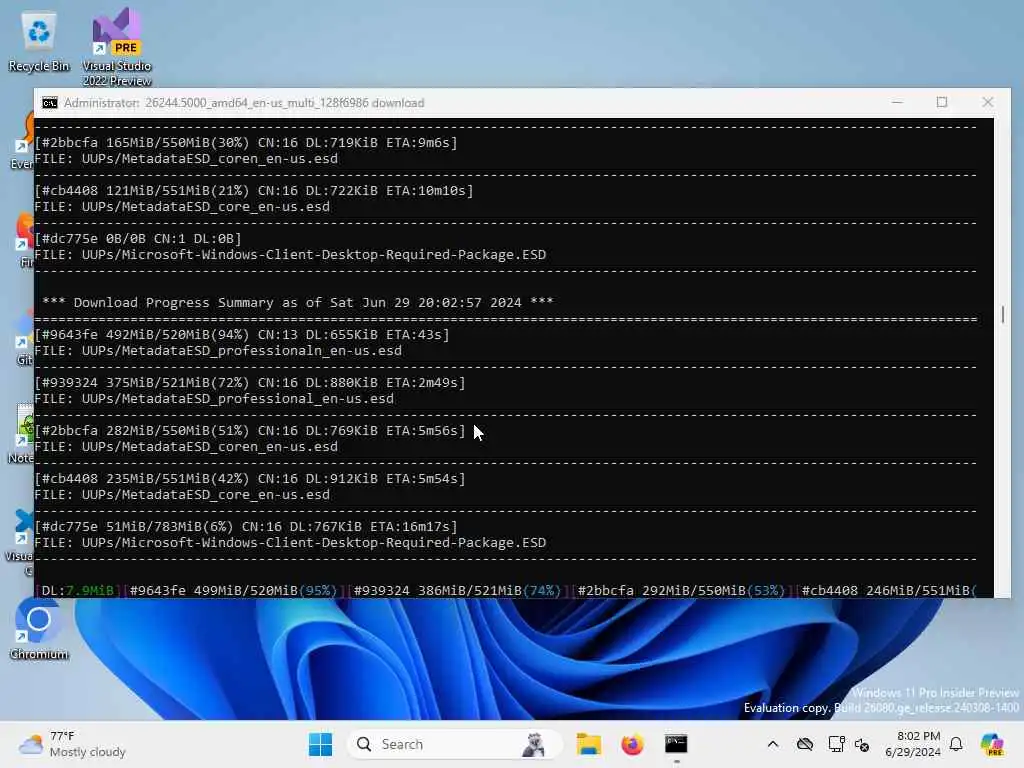
Task: Click the '#9643fe 492MiB/520MiB(94%)' progress line
Action: (x=242, y=335)
